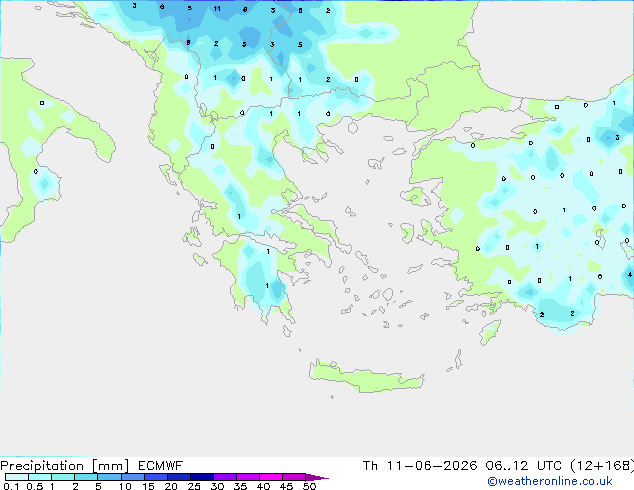Click the '11' precipitation value on the map
This screenshot has width=634, height=490.
217,8
